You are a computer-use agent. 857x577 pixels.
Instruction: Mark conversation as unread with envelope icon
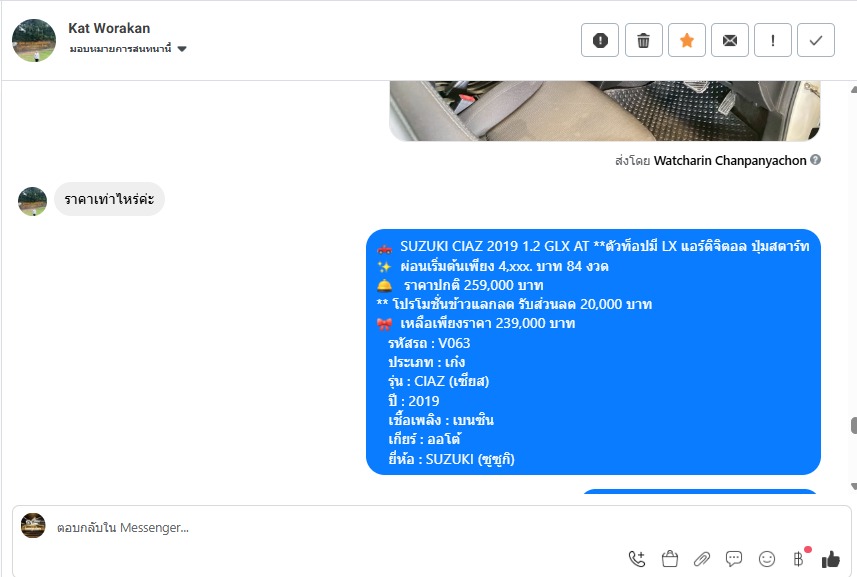[x=730, y=40]
